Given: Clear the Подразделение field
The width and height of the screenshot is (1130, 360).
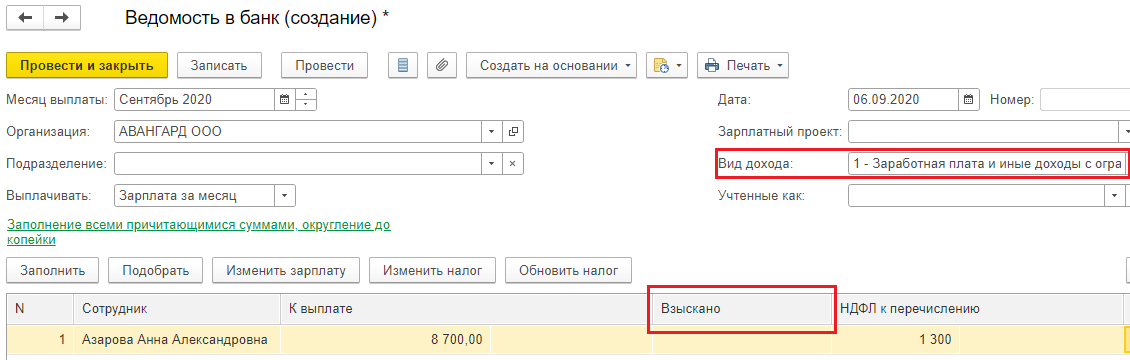Looking at the screenshot, I should tap(513, 163).
